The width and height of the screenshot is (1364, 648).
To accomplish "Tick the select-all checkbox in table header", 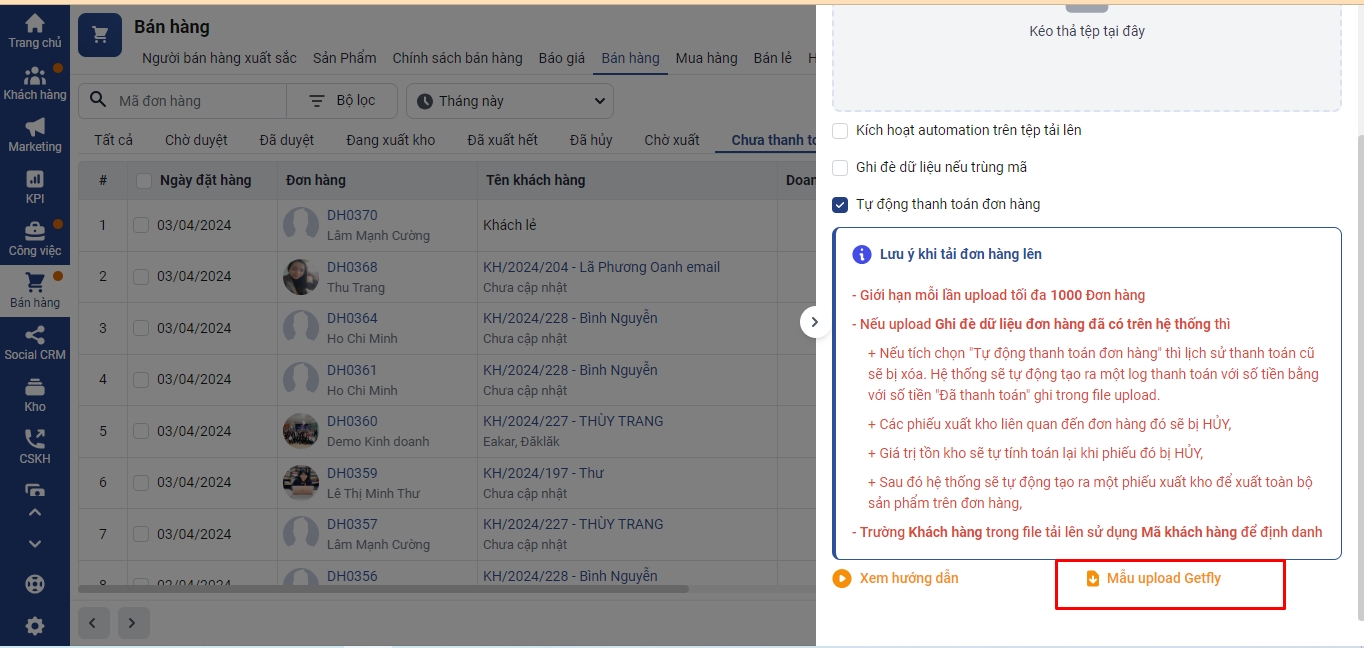I will coord(144,181).
